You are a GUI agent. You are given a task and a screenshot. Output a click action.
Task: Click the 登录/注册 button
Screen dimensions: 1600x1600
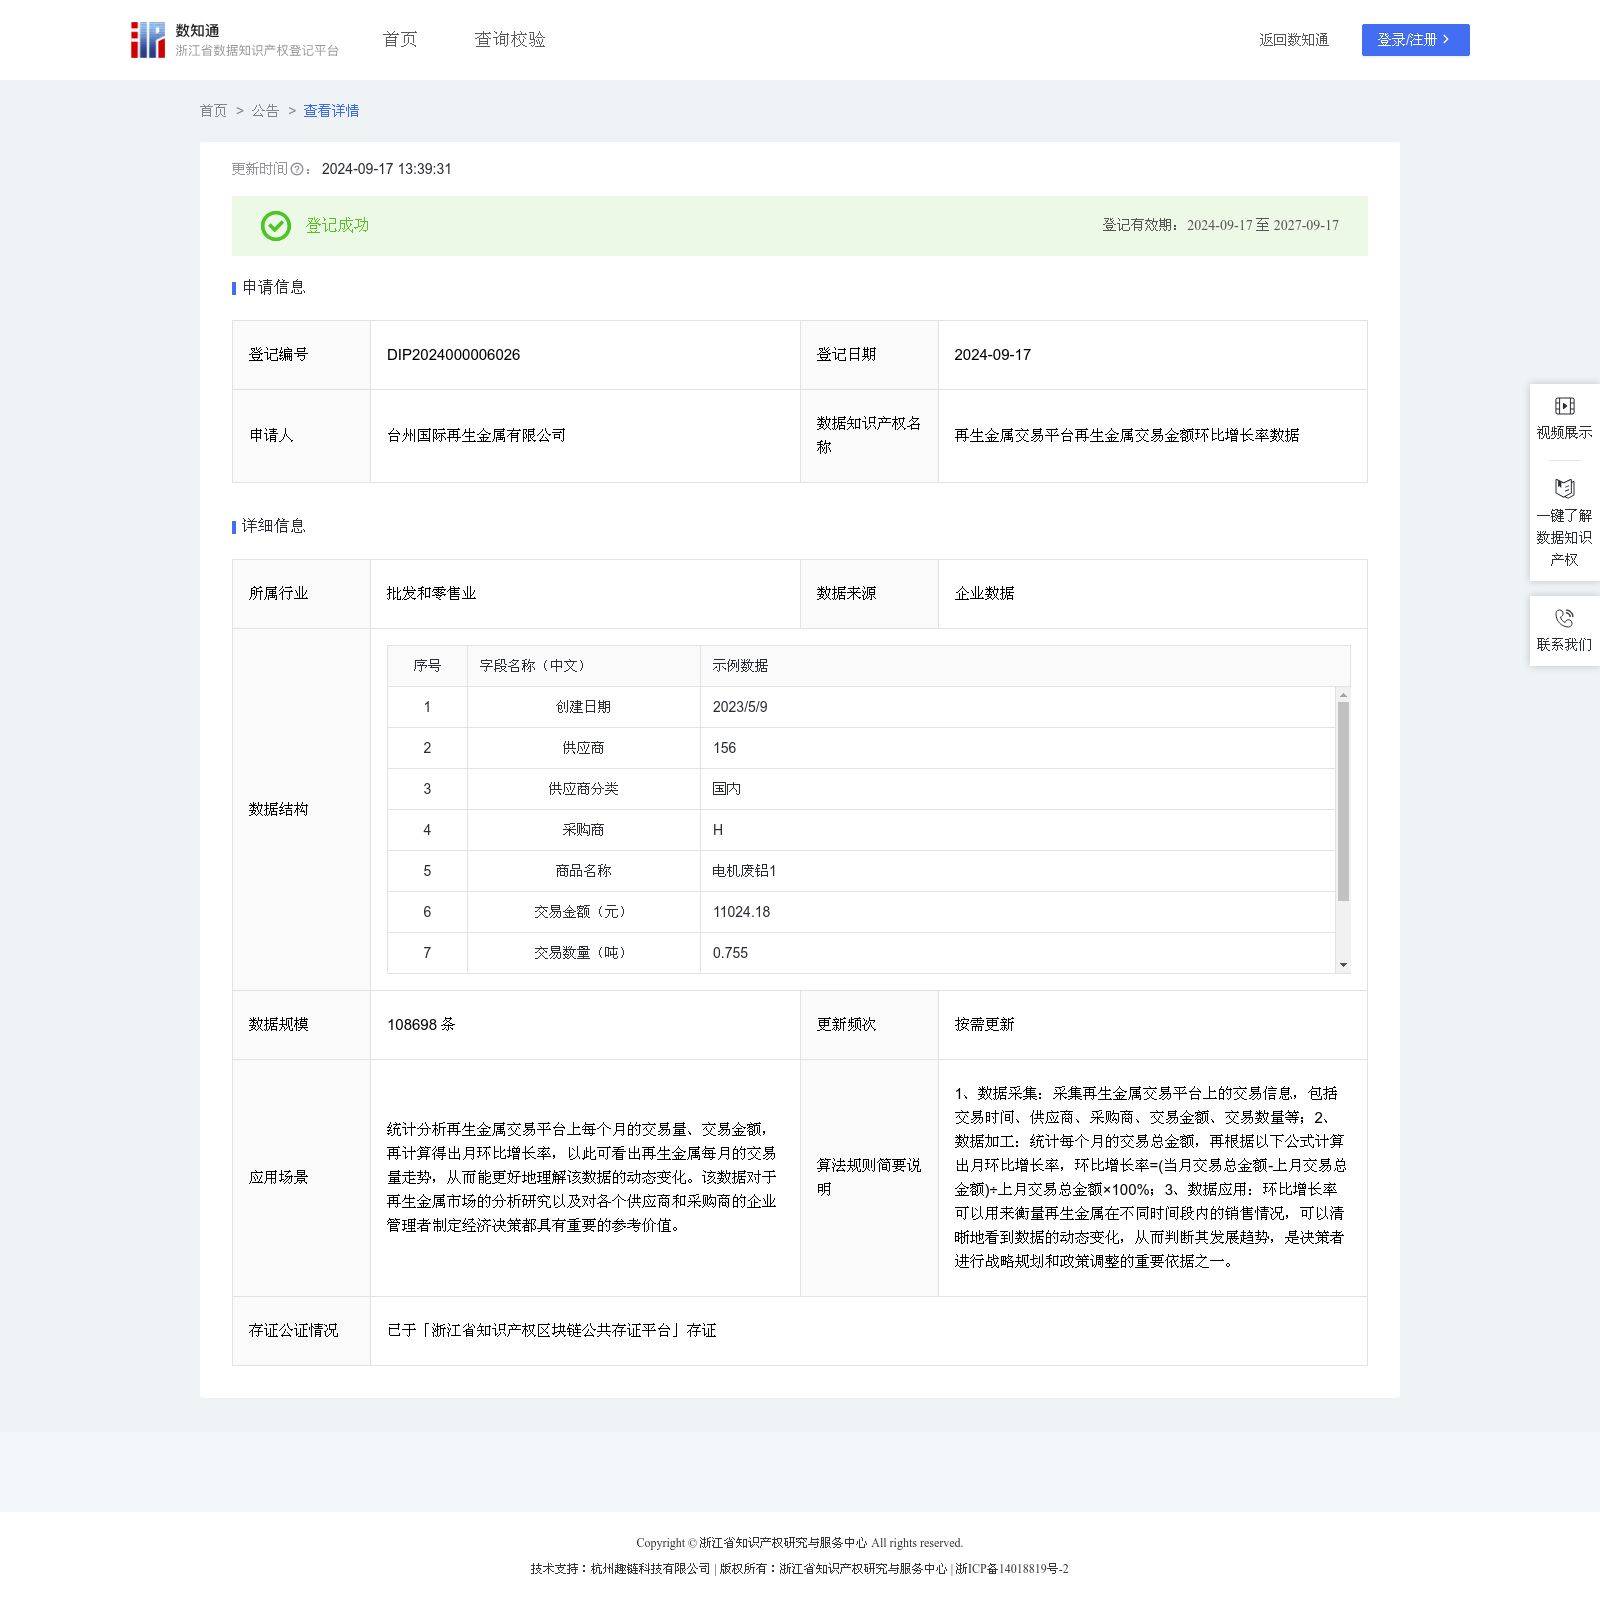click(x=1415, y=40)
